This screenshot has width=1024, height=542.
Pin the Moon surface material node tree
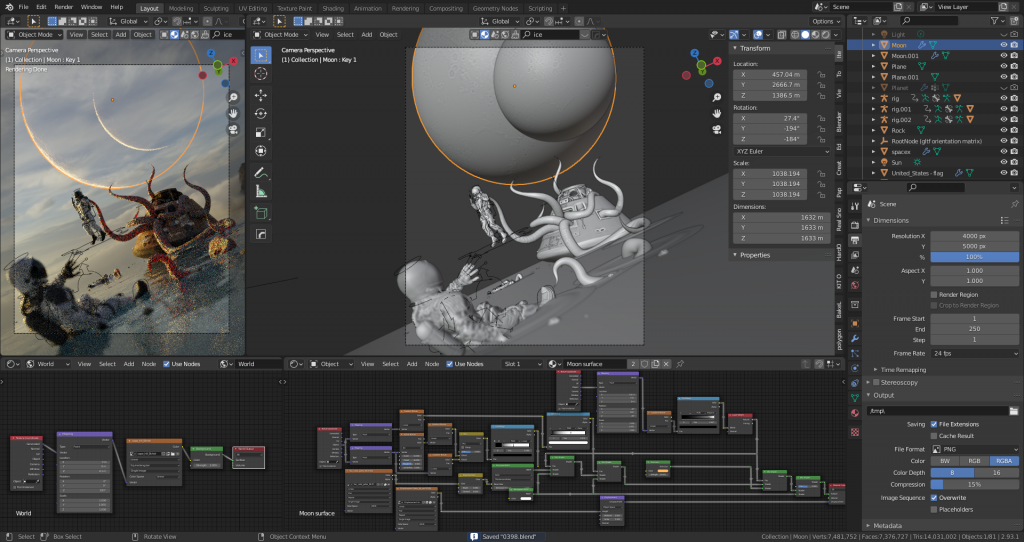click(x=680, y=364)
